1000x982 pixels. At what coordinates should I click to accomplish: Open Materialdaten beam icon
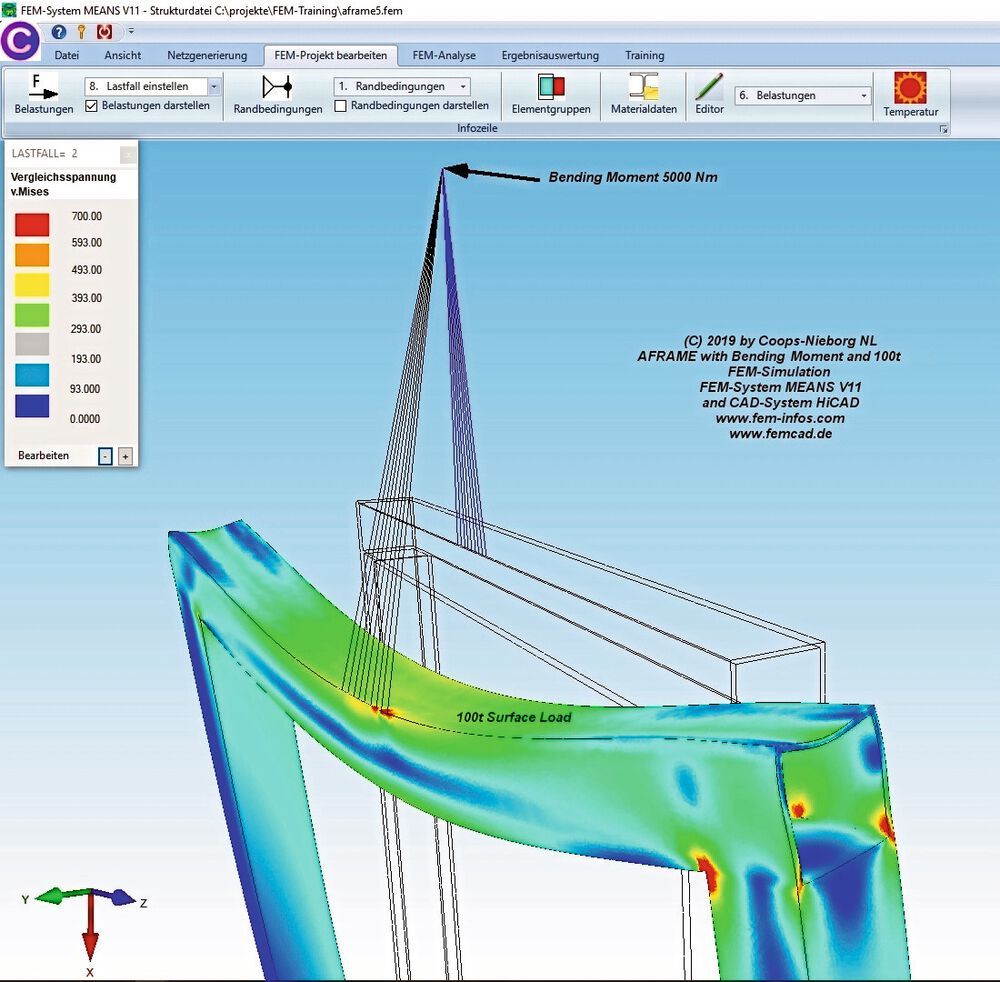643,87
